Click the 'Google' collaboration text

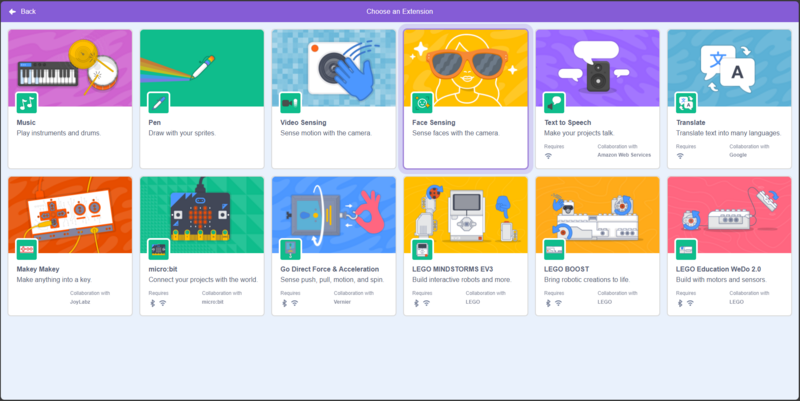tap(738, 155)
